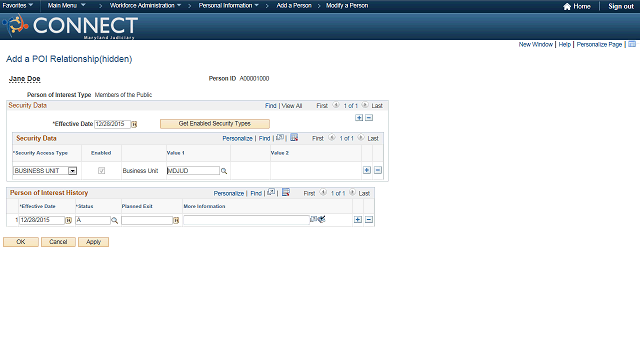This screenshot has height=360, width=640.
Task: Focus Status field containing A
Action: pyautogui.click(x=93, y=220)
